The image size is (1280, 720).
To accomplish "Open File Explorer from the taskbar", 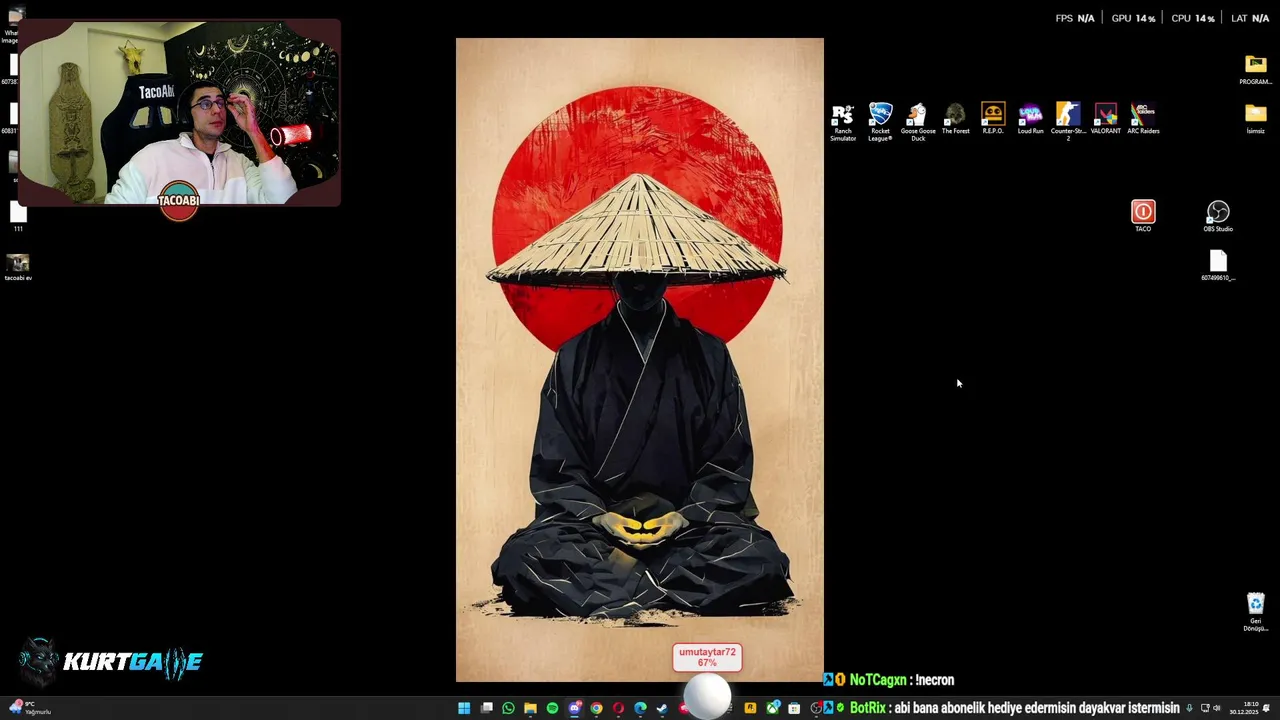I will (530, 708).
